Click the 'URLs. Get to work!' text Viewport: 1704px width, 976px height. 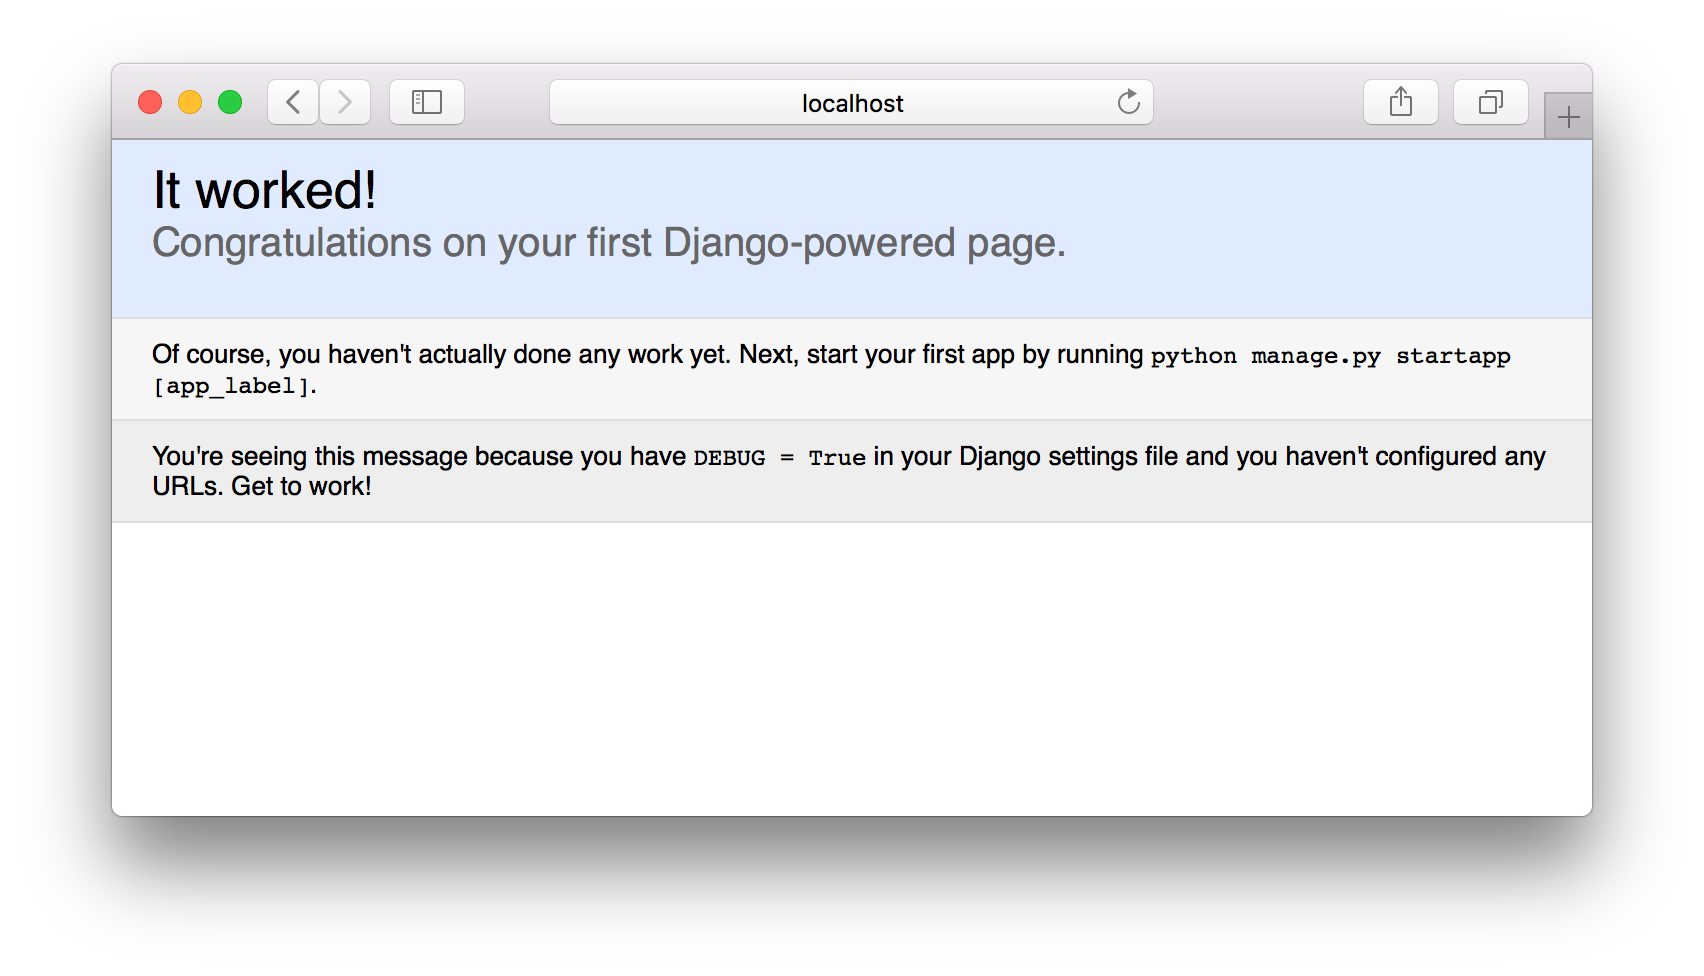262,486
